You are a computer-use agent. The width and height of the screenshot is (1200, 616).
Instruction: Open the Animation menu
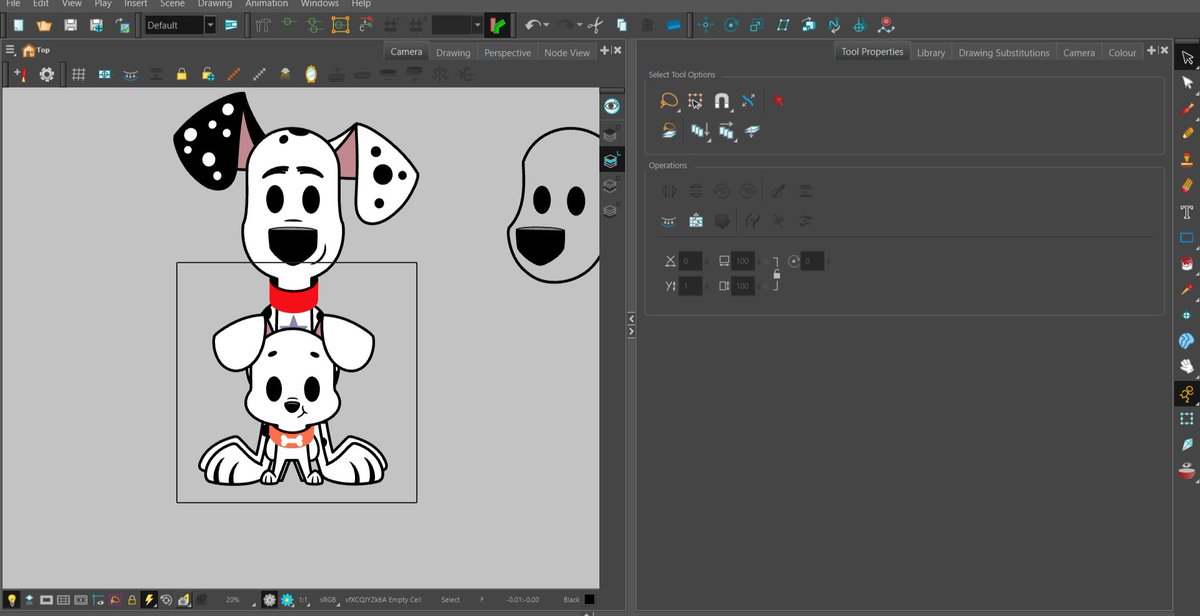[x=266, y=4]
